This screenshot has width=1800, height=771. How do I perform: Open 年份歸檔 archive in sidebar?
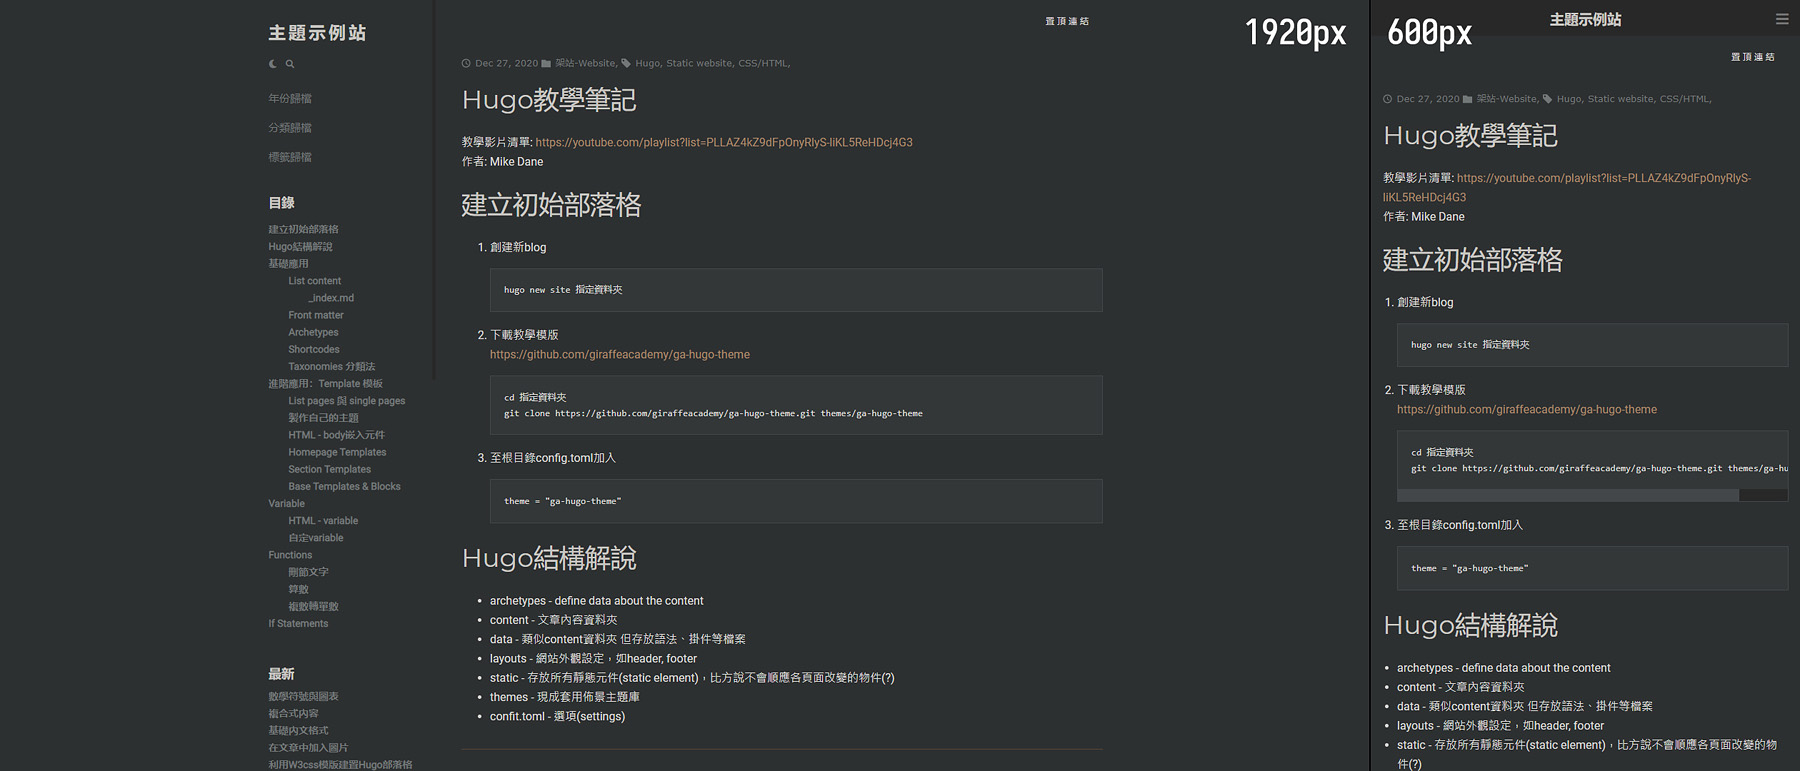(x=290, y=98)
